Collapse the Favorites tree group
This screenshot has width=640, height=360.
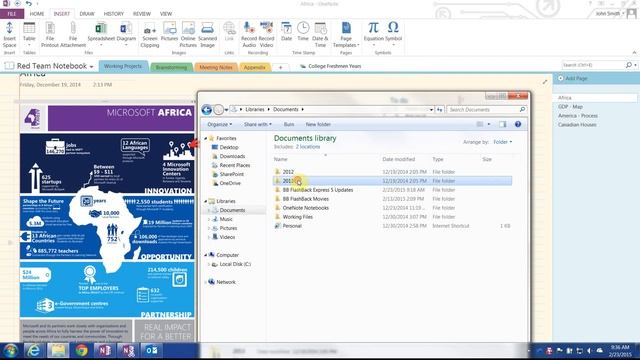click(x=206, y=138)
